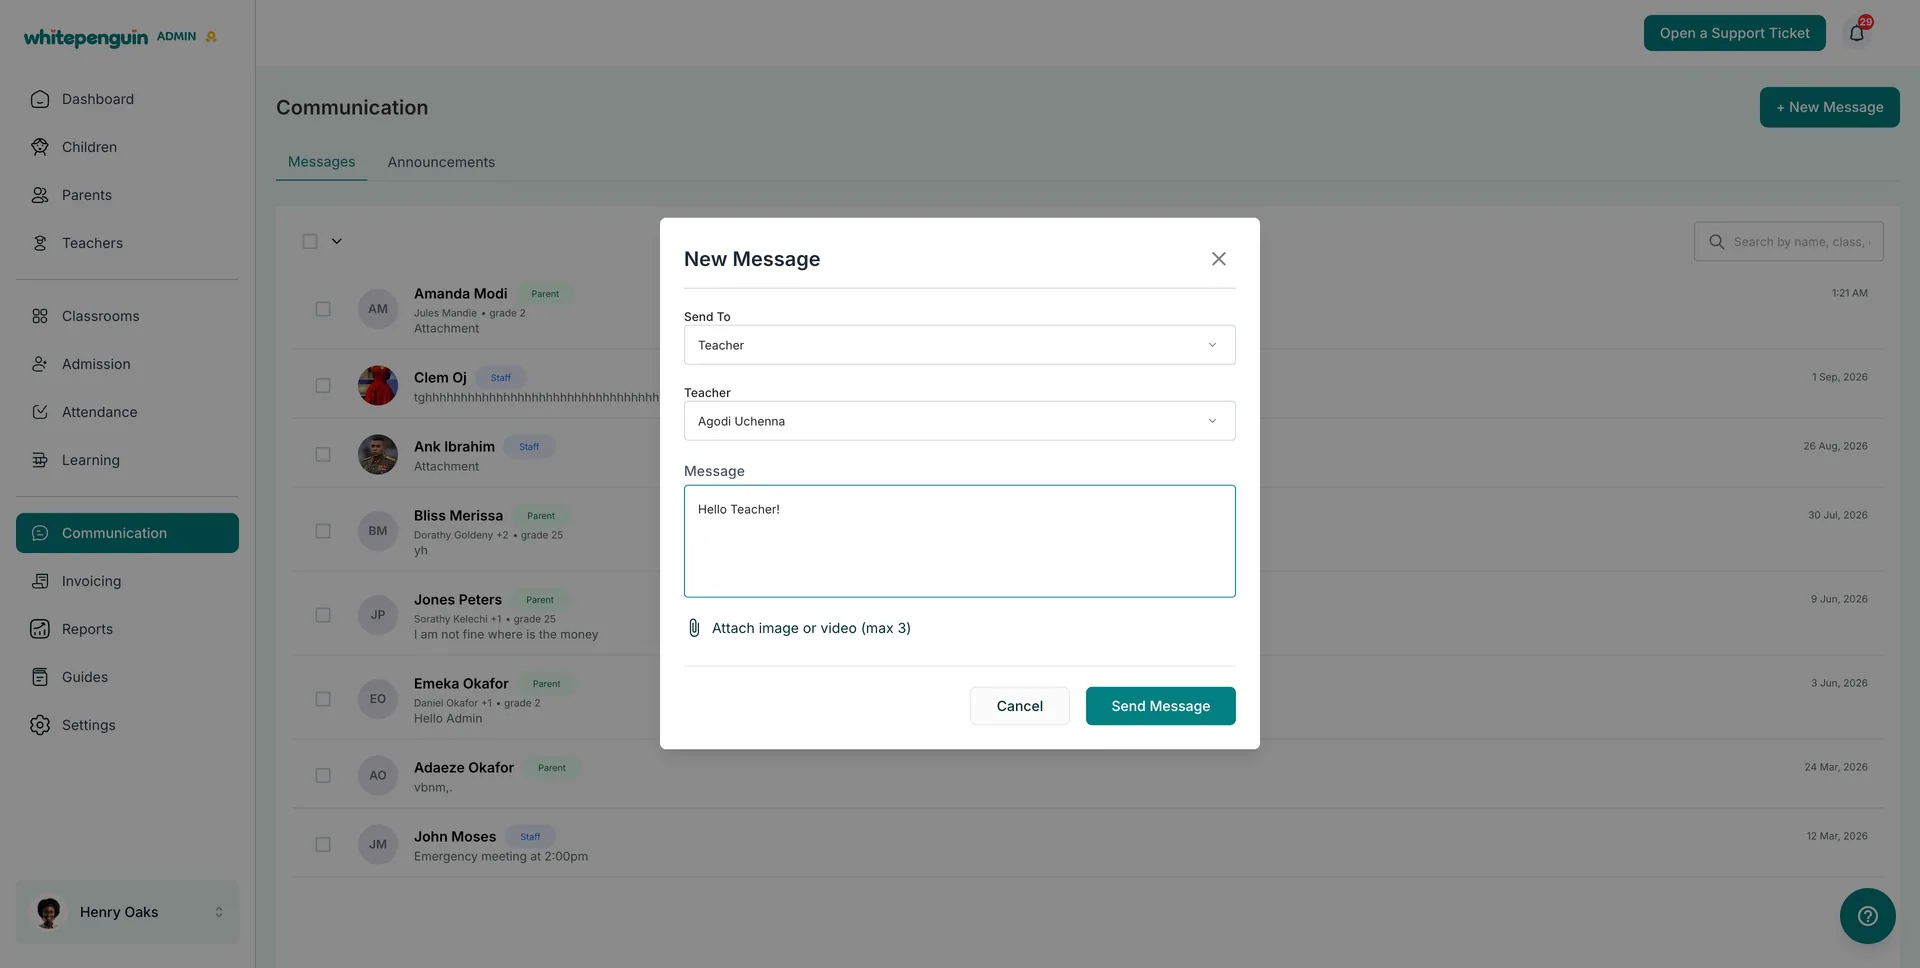Expand bulk selection chevron menu

pyautogui.click(x=337, y=241)
